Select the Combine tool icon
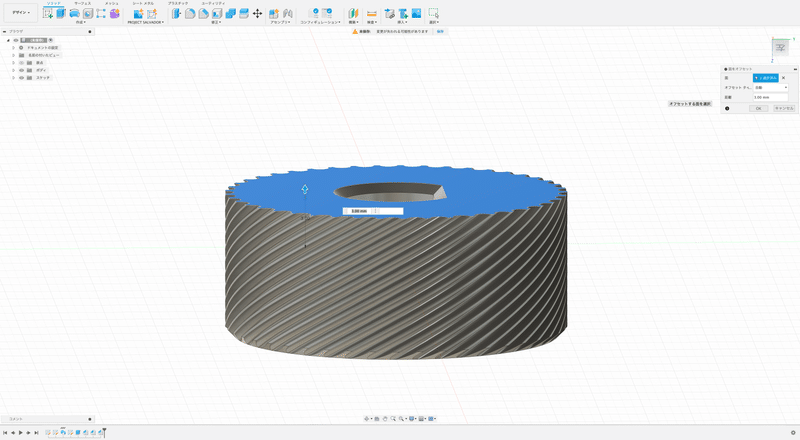This screenshot has height=440, width=800. (230, 14)
